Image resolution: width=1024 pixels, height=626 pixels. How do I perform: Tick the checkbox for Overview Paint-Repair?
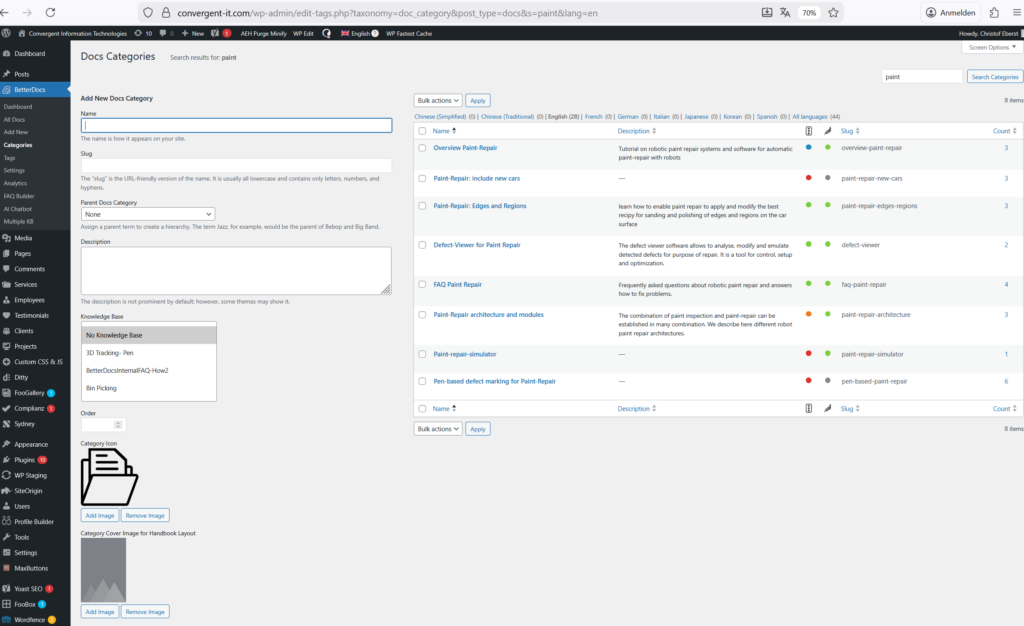(422, 148)
